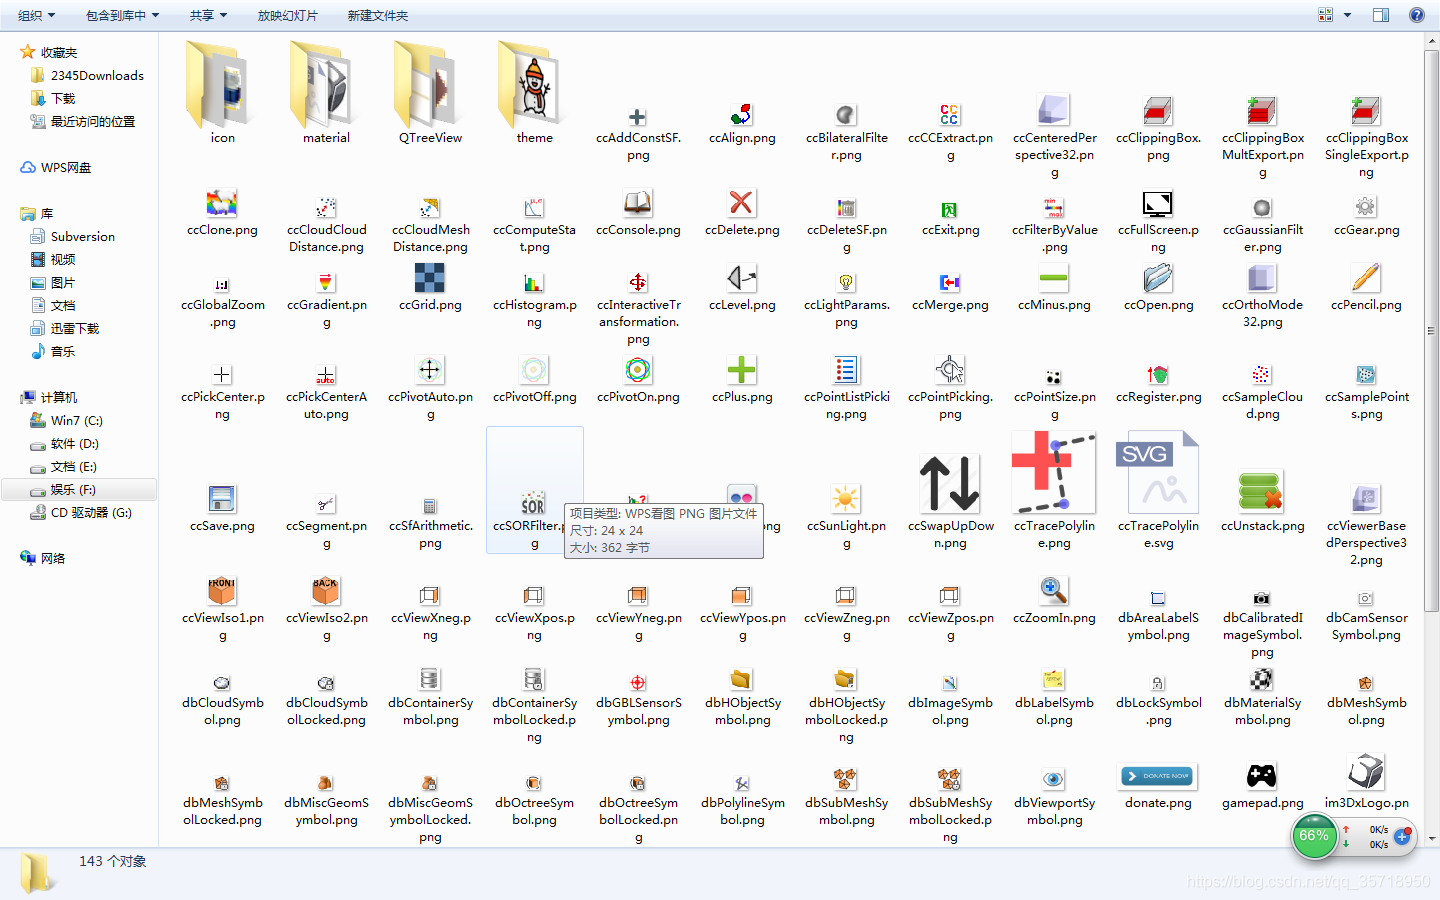Image resolution: width=1440 pixels, height=900 pixels.
Task: Open the view options dropdown arrow
Action: tap(1347, 15)
